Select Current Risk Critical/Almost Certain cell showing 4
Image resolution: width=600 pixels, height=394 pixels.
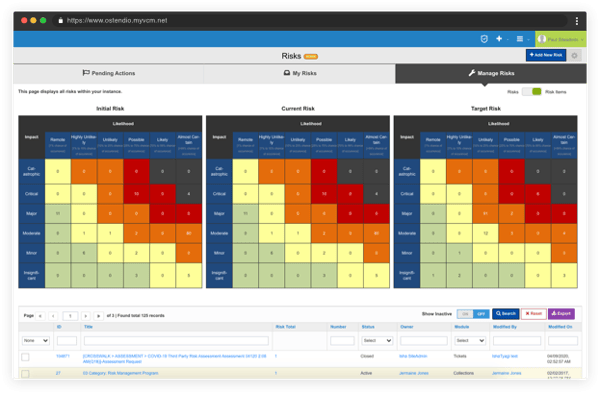pyautogui.click(x=376, y=194)
